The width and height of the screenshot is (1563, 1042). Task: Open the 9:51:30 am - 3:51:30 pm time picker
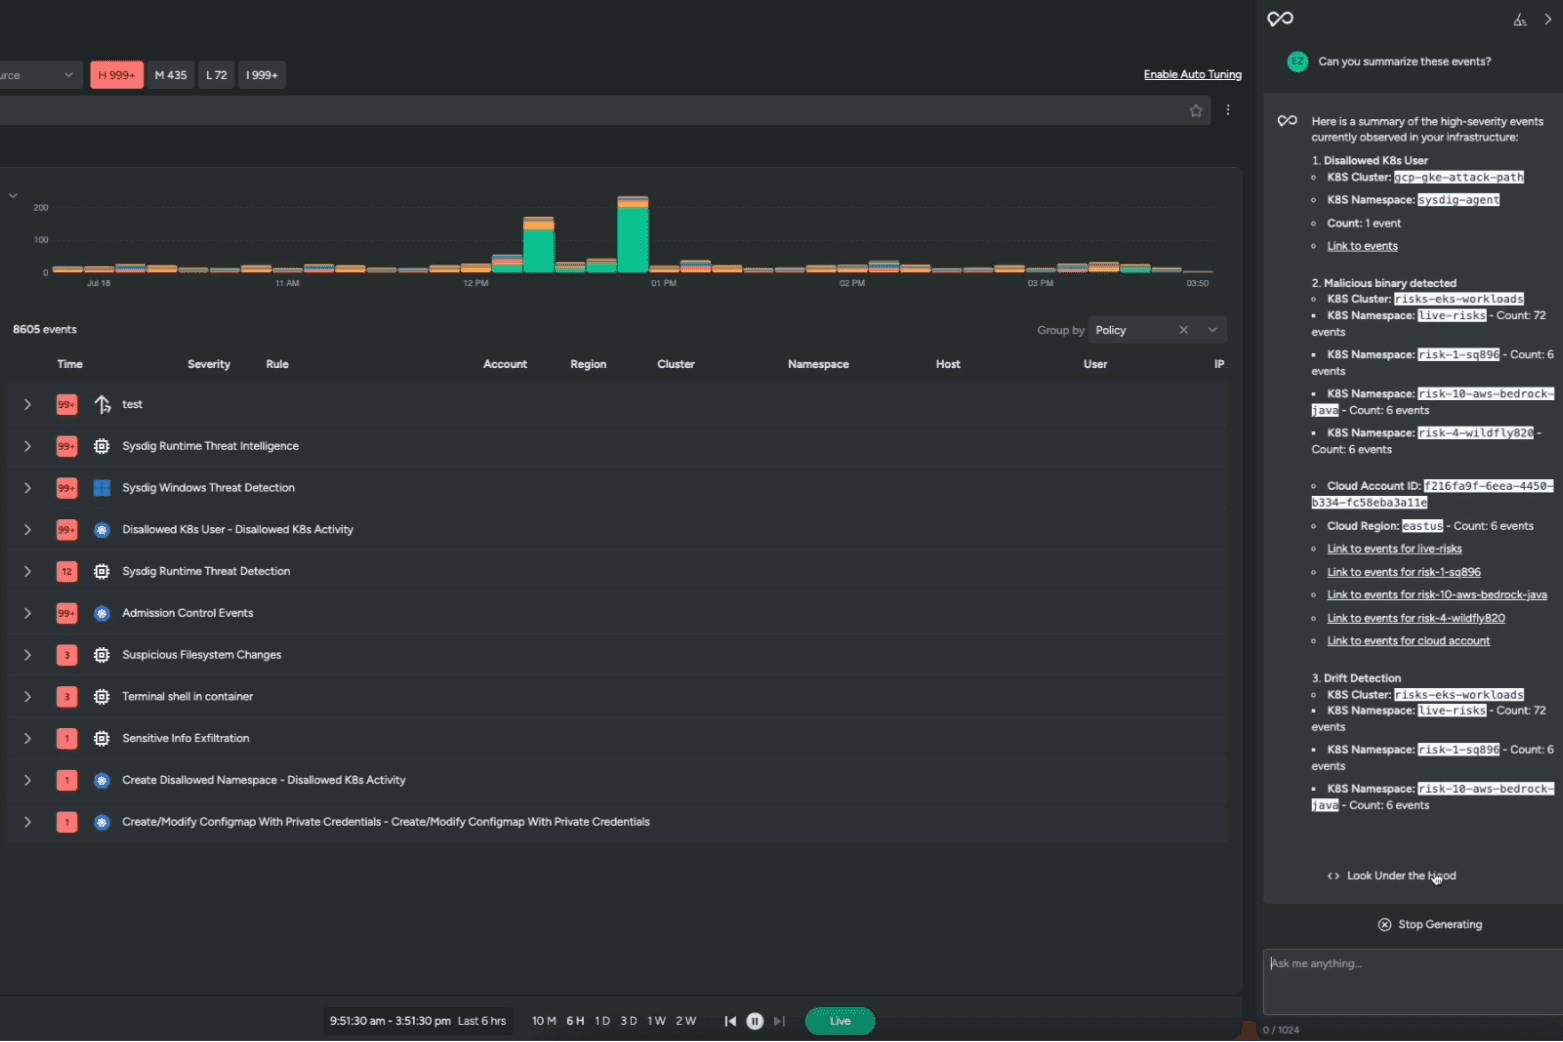click(418, 1021)
